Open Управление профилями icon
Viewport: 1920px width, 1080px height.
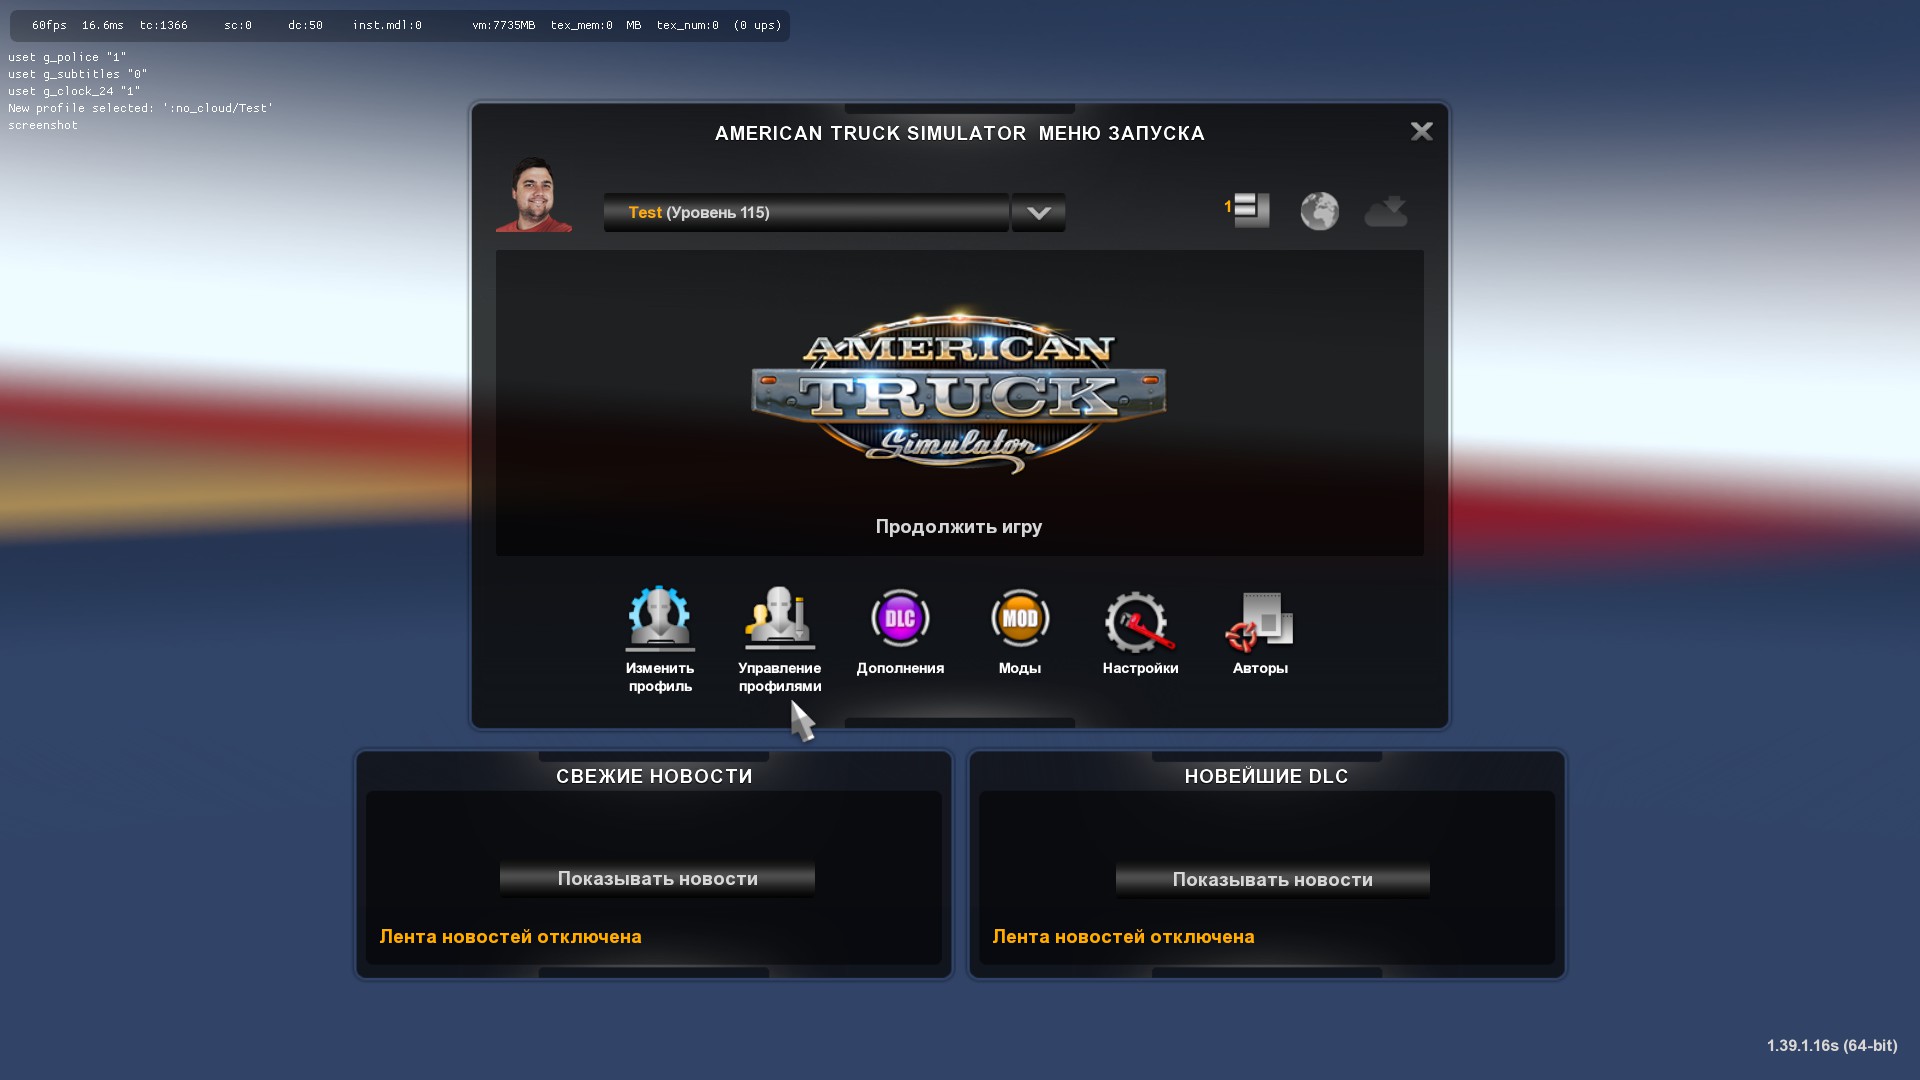tap(779, 619)
